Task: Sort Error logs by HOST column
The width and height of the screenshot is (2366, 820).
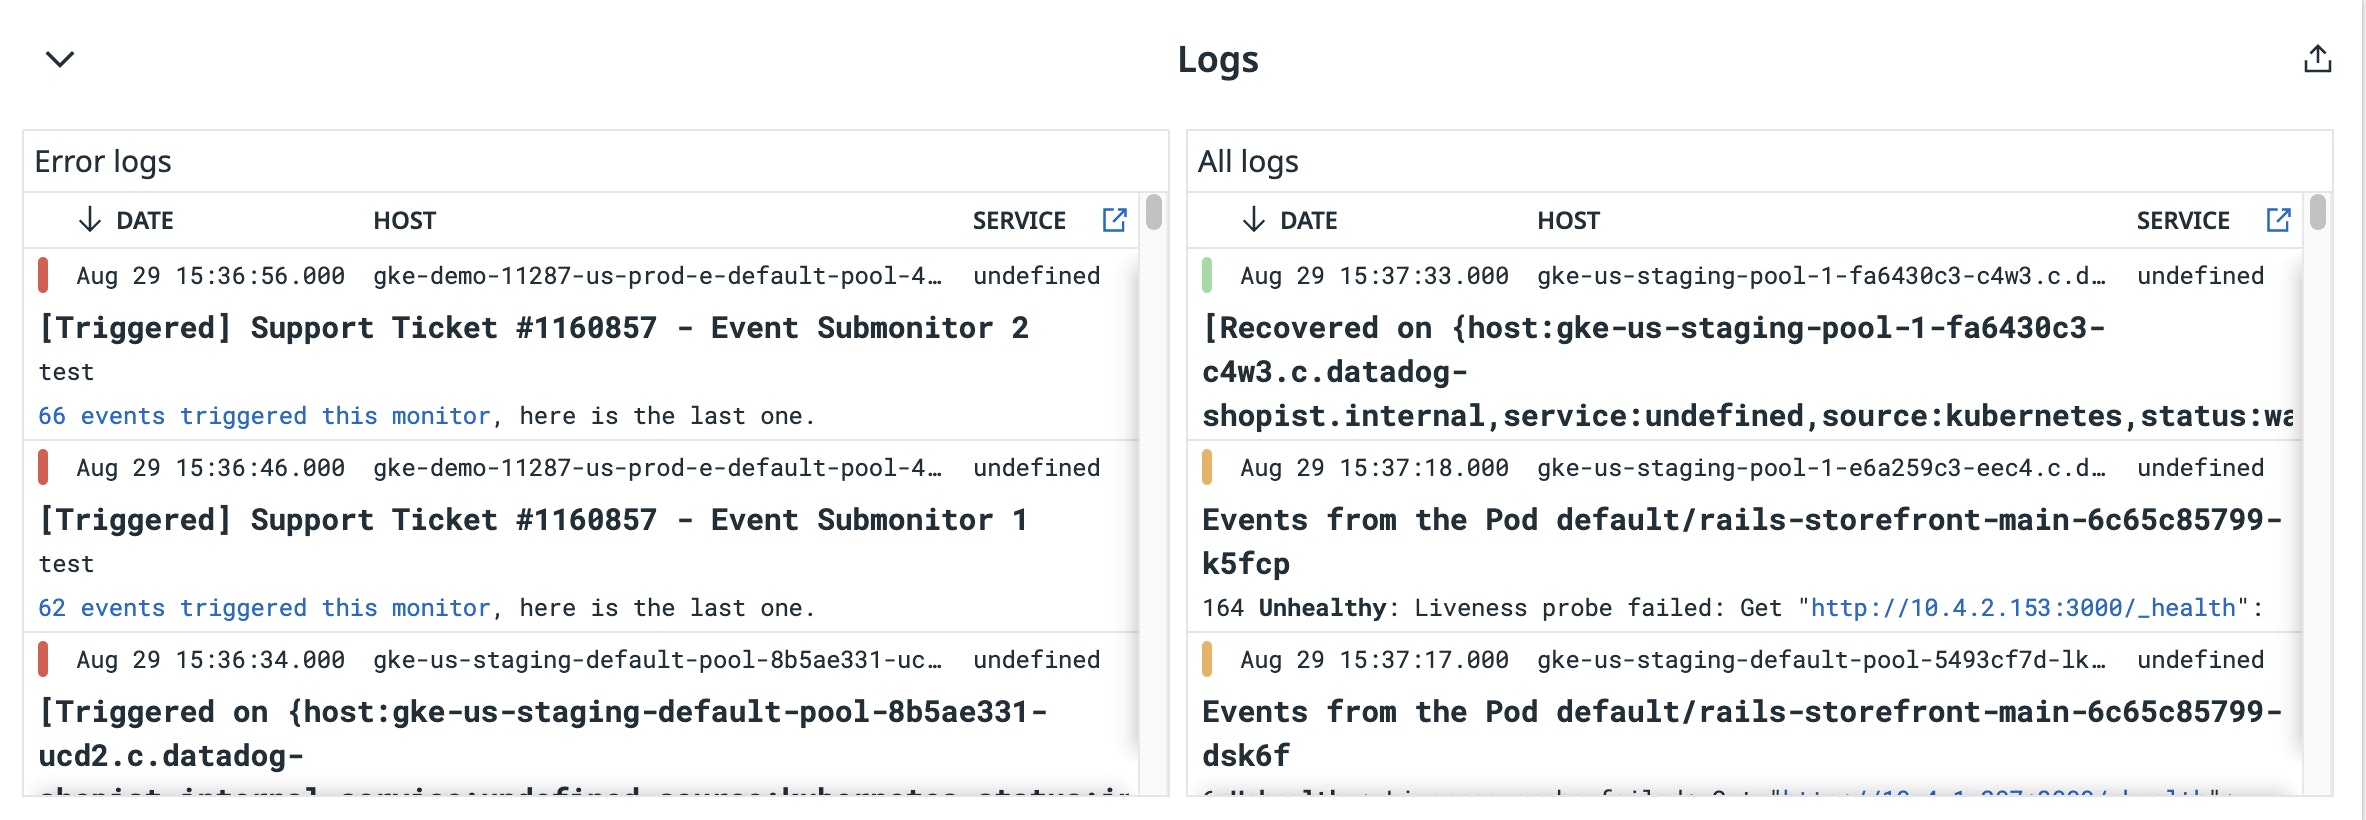Action: (x=405, y=220)
